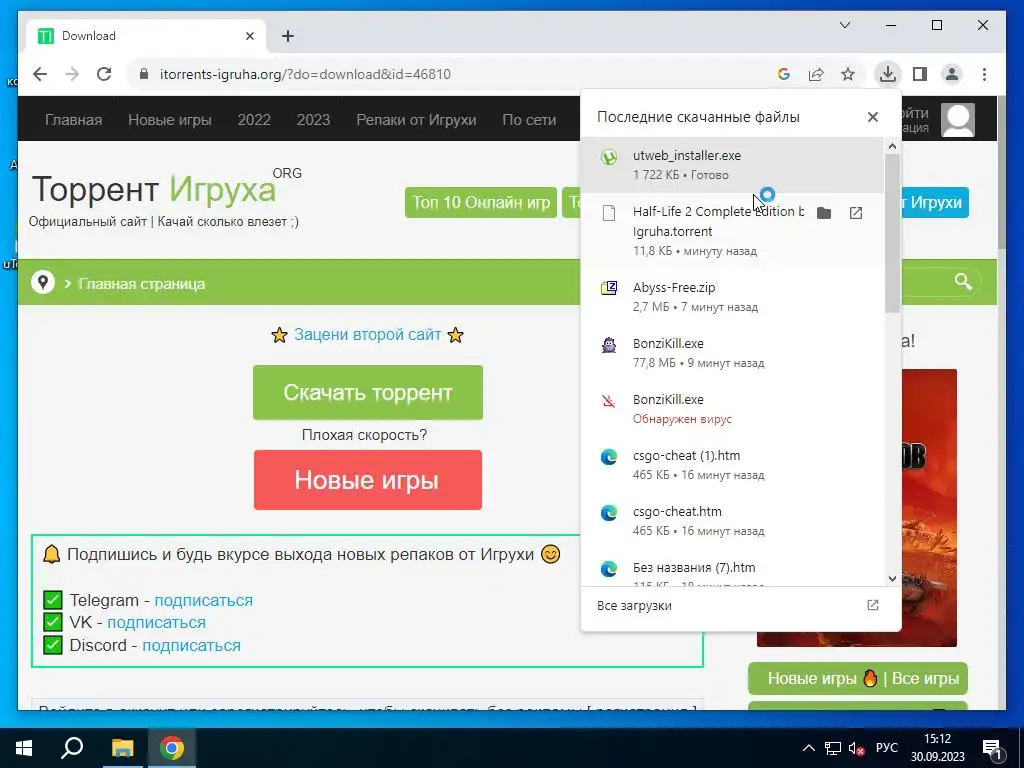Open the 77,8 МБ BonziKill.exe entry
Viewport: 1024px width, 768px height.
tap(731, 353)
